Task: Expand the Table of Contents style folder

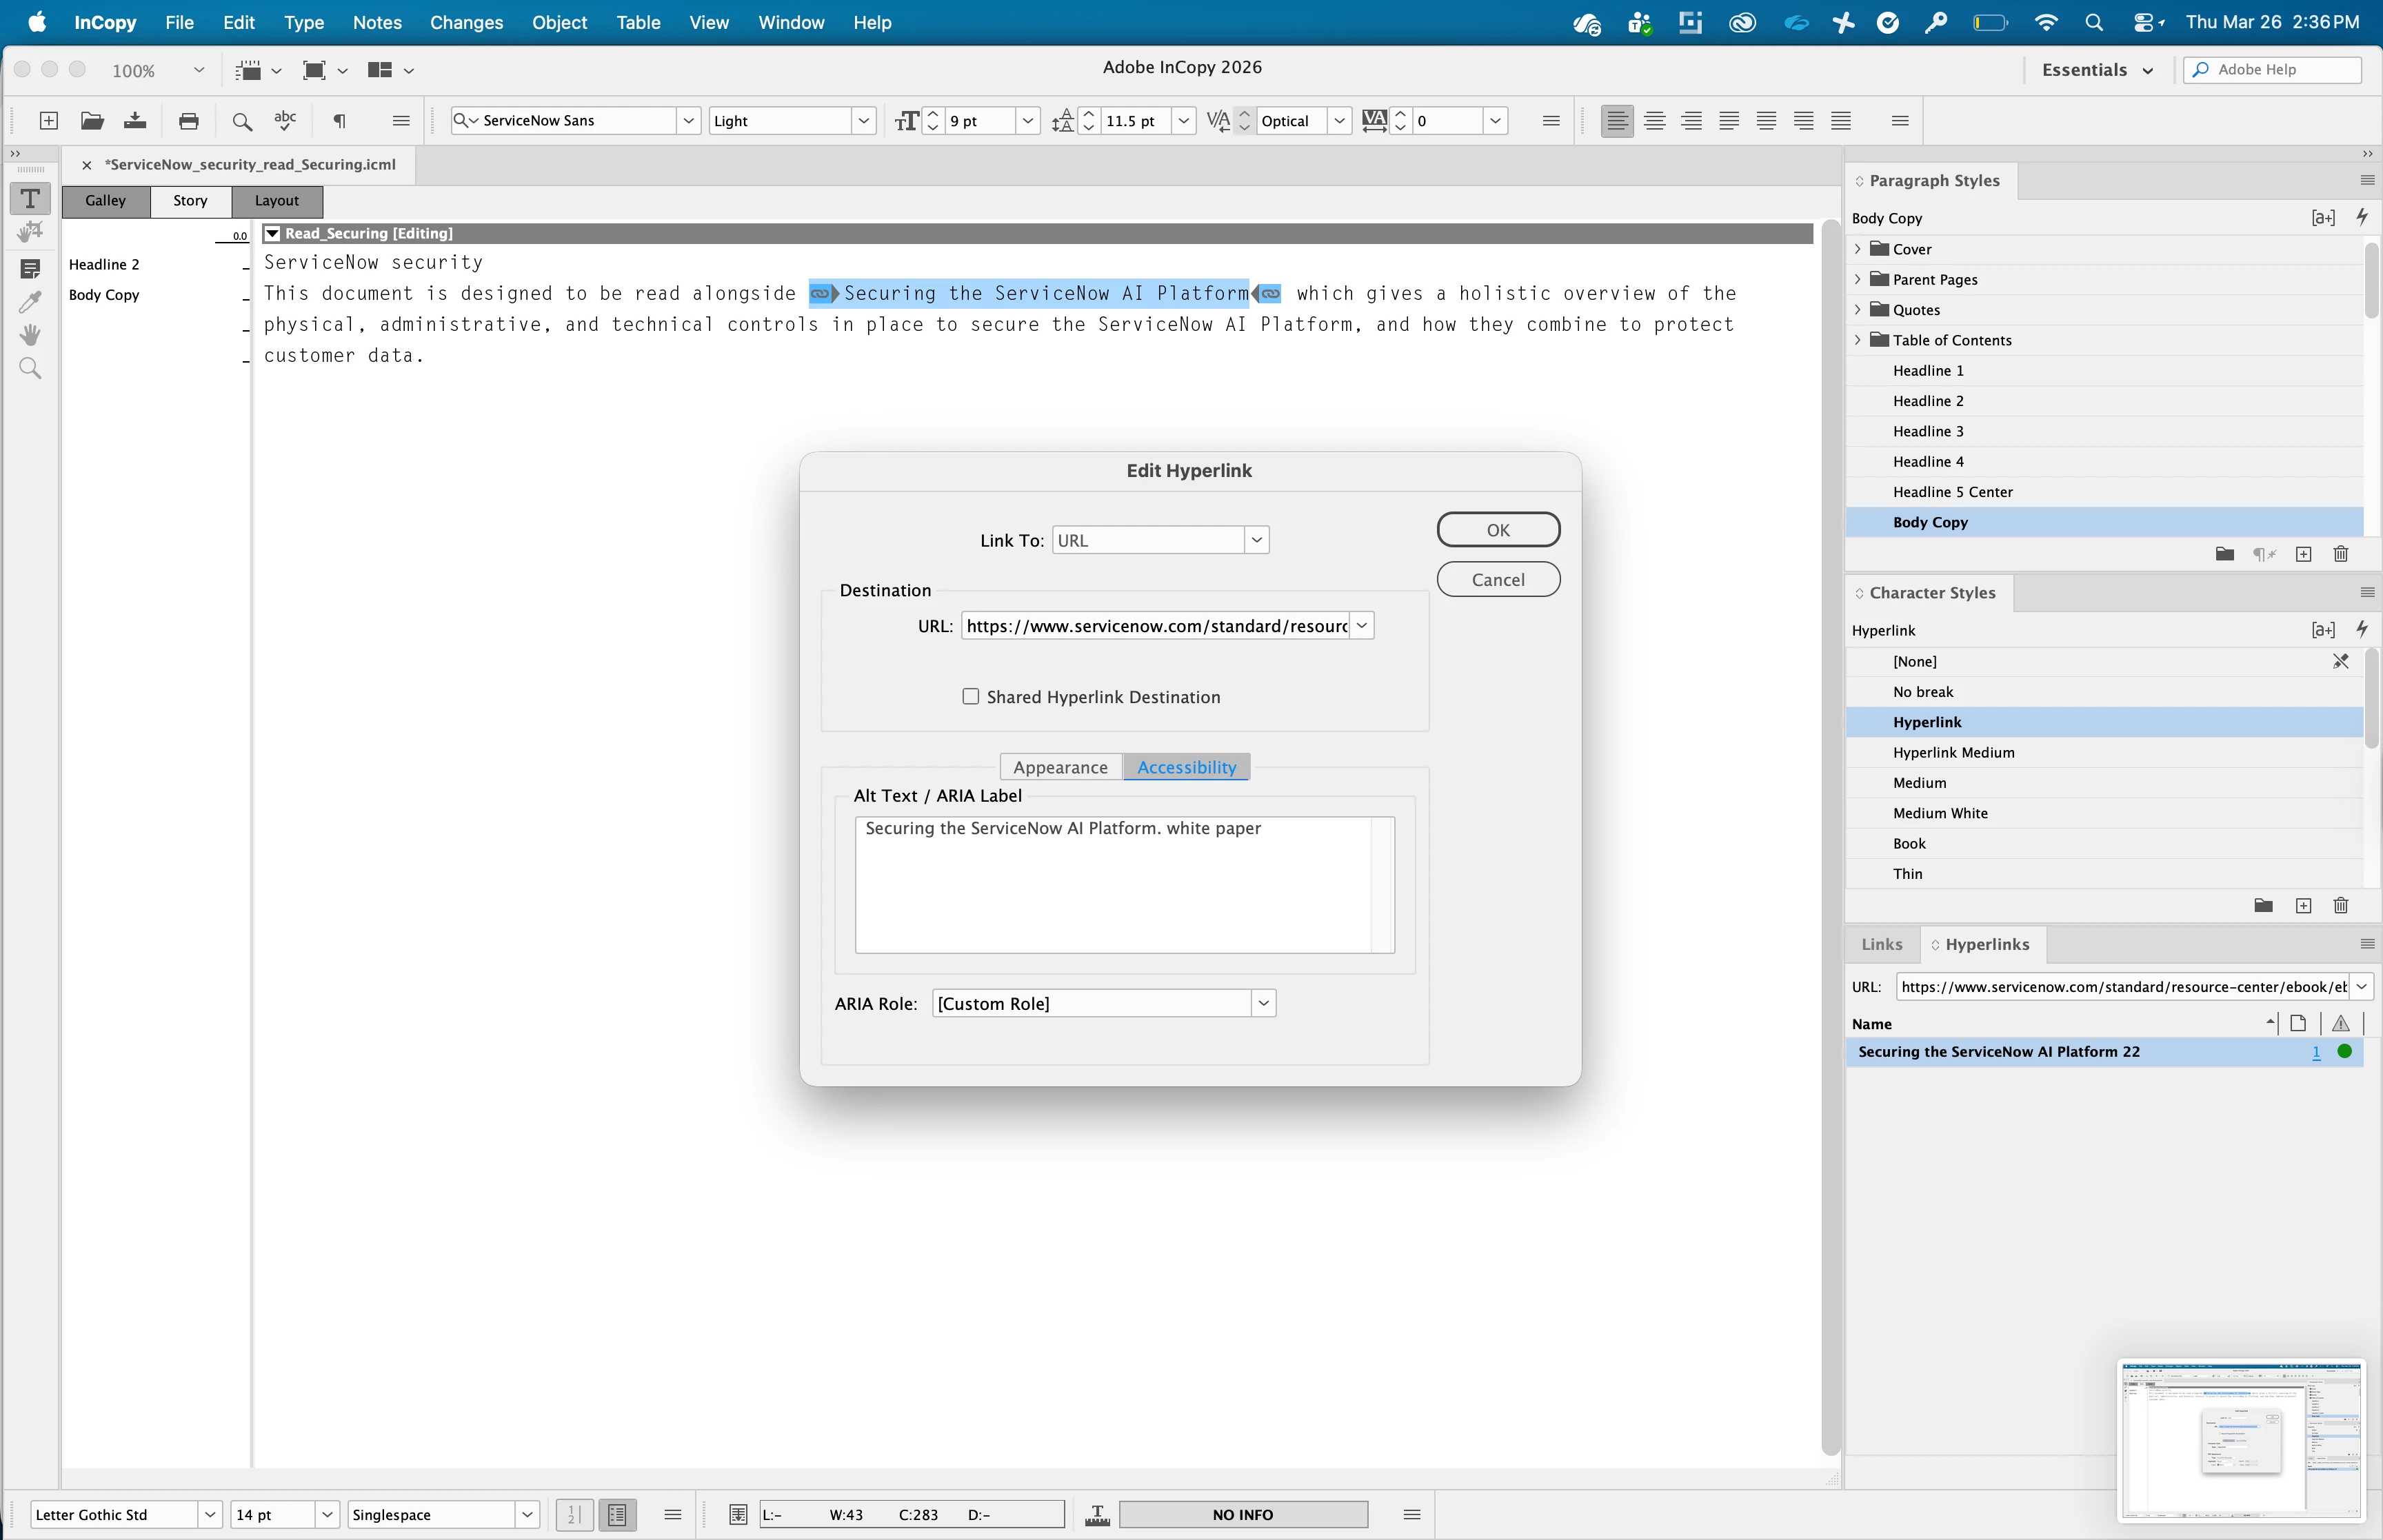Action: 1858,340
